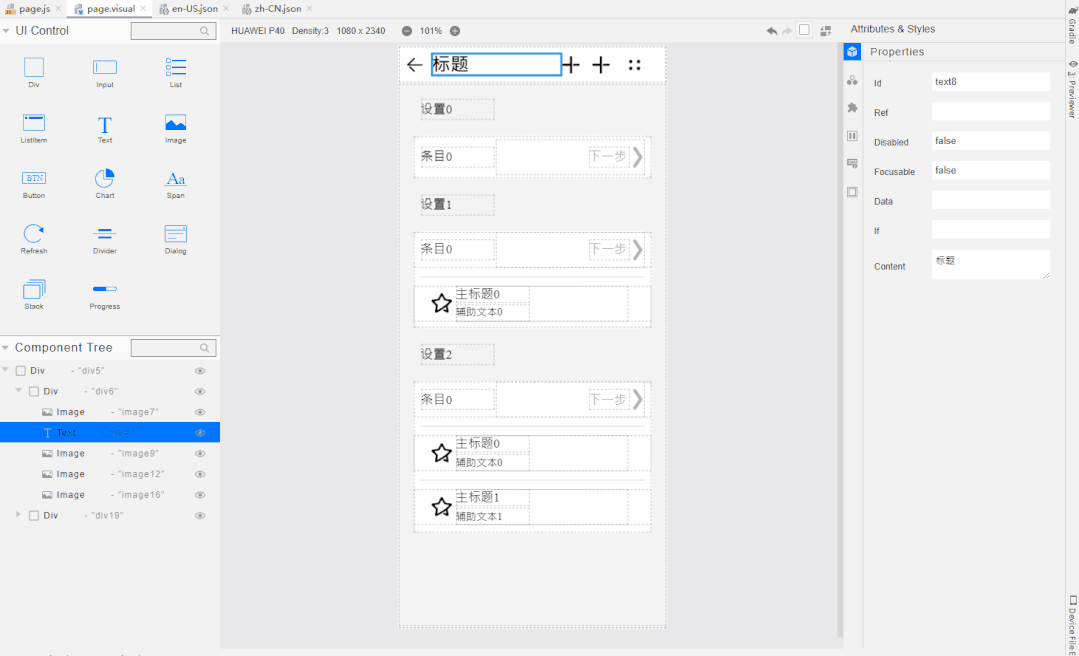1079x656 pixels.
Task: Open the Properties cube icon tab
Action: tap(852, 52)
